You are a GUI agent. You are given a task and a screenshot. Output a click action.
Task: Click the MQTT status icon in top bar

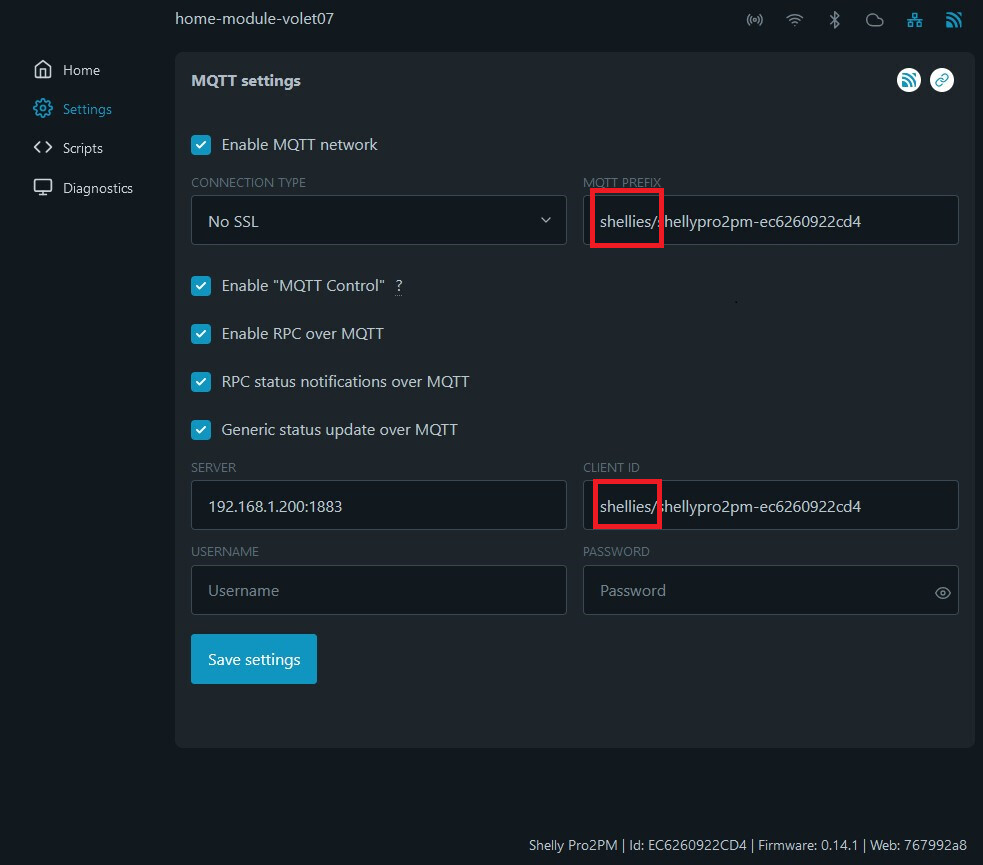coord(953,19)
